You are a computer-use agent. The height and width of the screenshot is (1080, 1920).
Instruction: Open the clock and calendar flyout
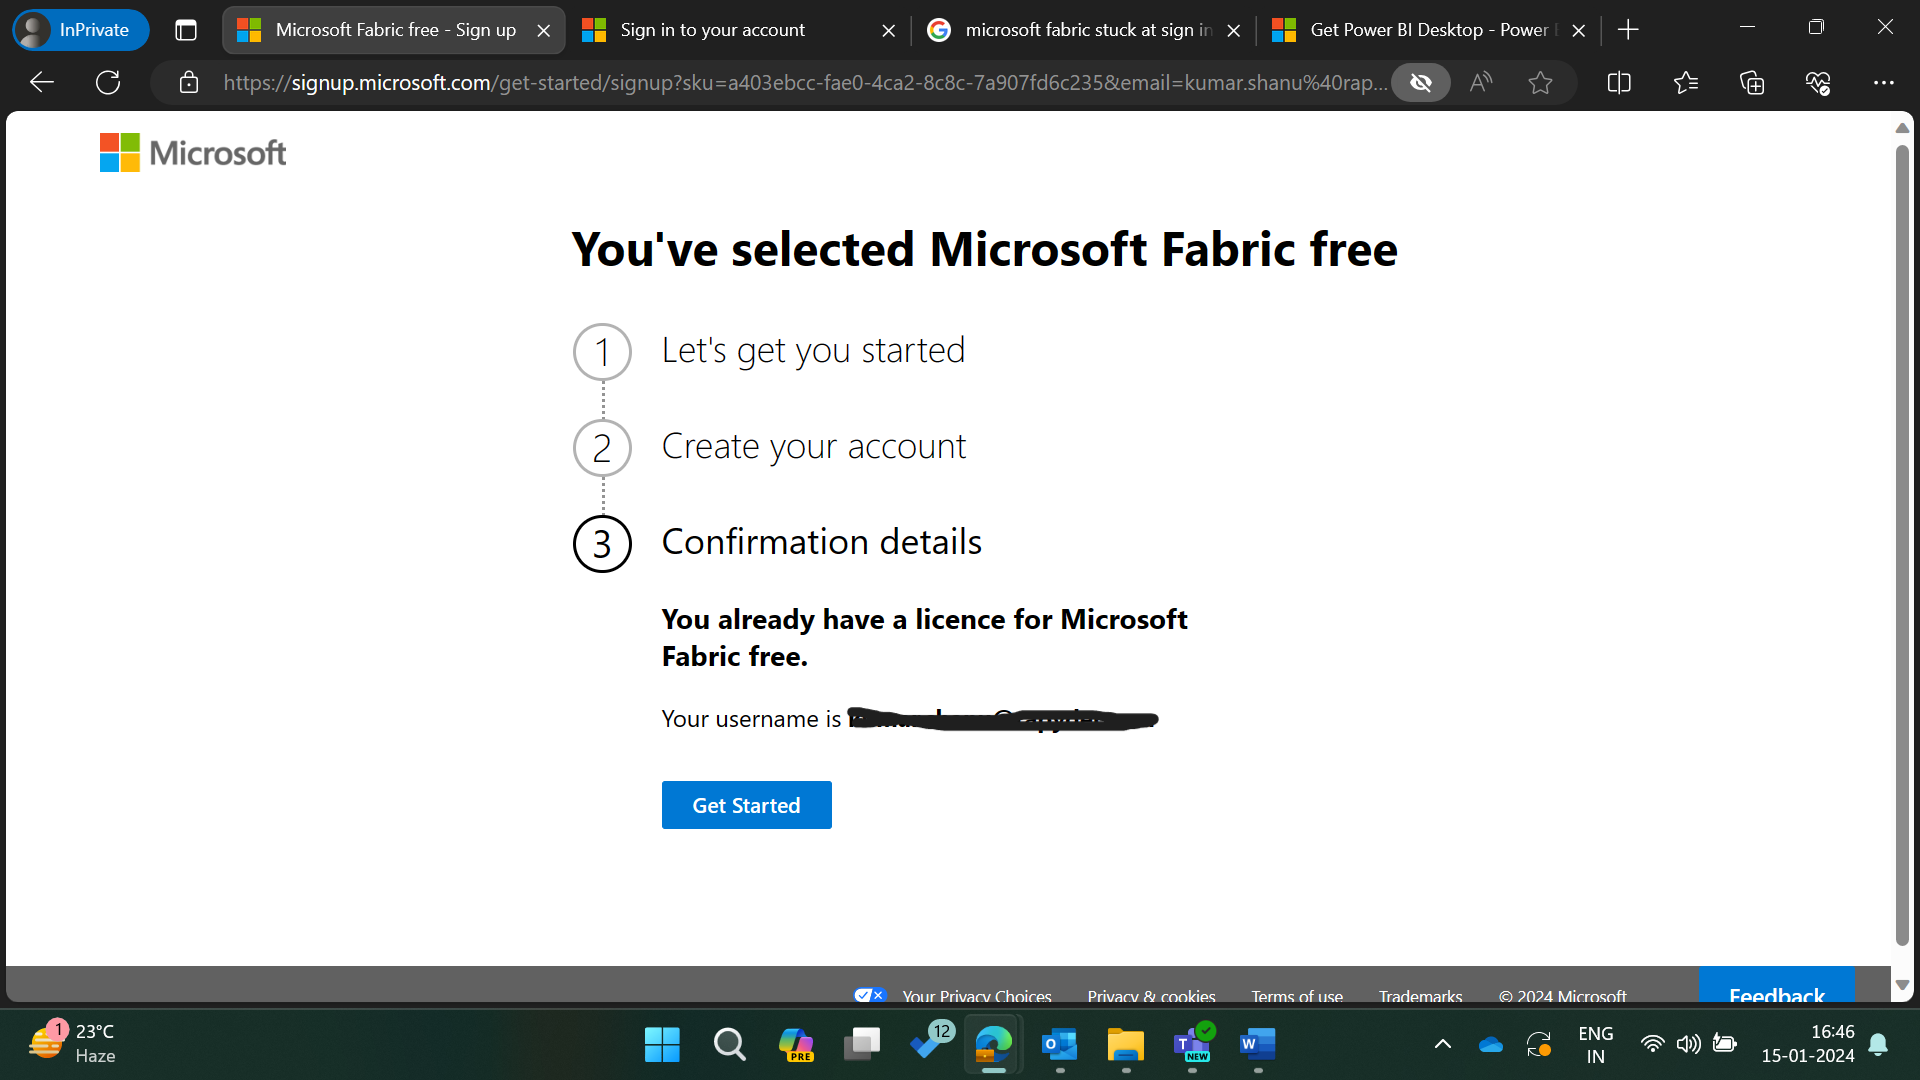tap(1808, 1044)
